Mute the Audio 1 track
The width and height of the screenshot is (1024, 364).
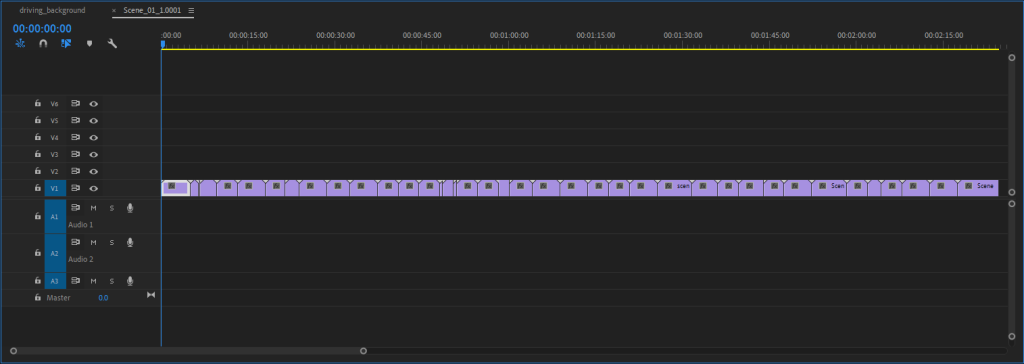pyautogui.click(x=93, y=208)
